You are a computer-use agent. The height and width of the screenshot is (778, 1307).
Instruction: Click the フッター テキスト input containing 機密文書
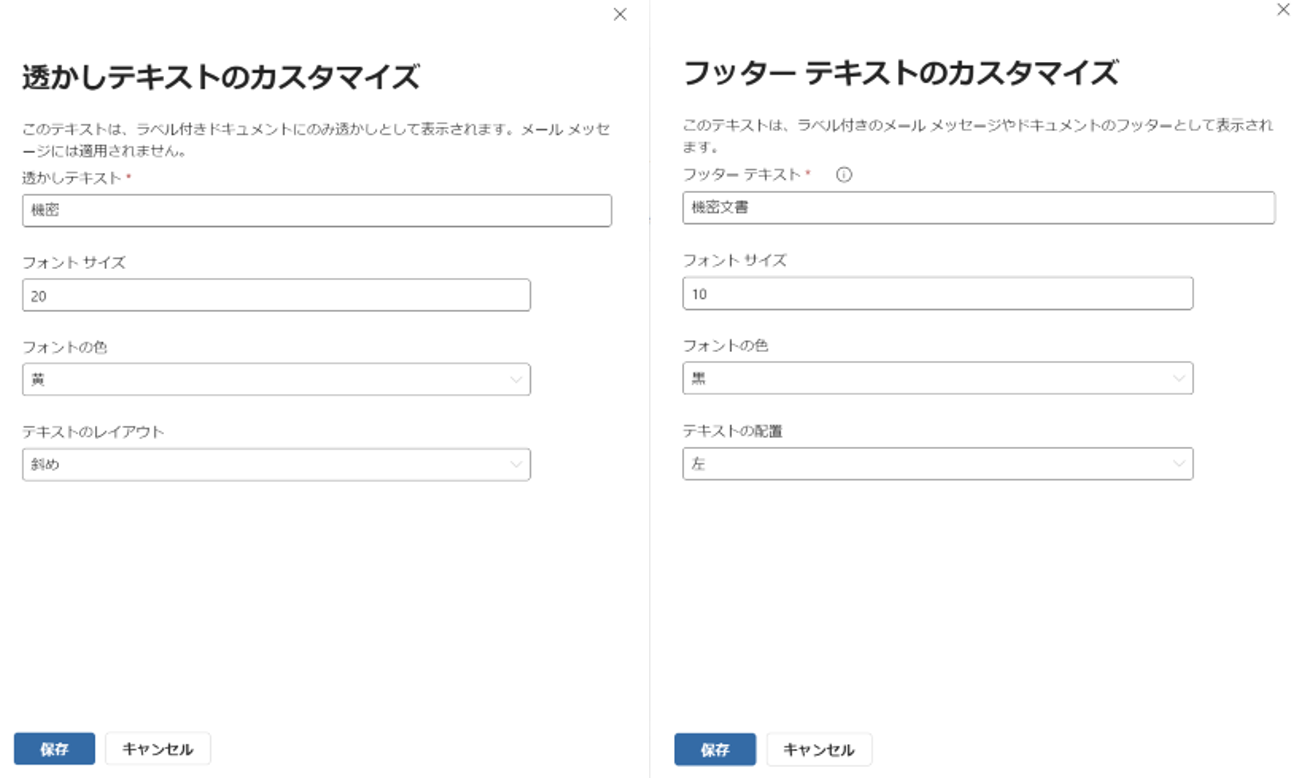click(x=978, y=208)
